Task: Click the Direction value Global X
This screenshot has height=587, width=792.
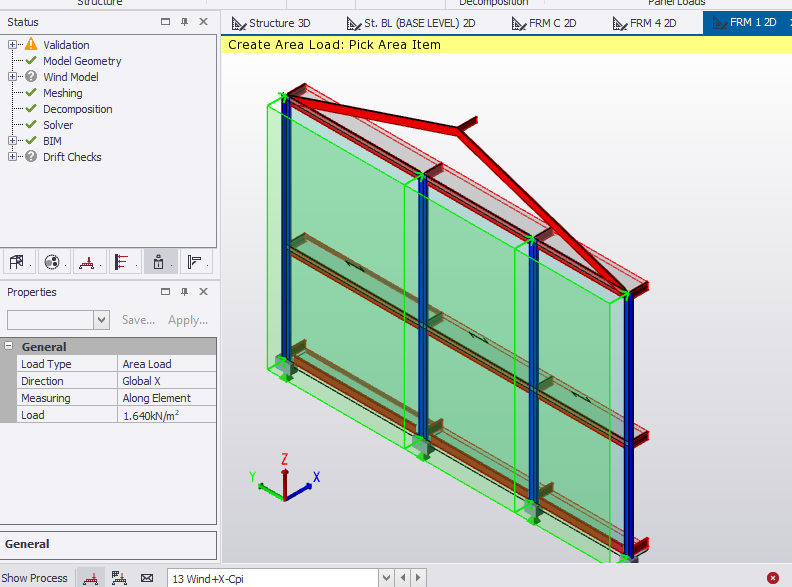Action: [x=167, y=381]
